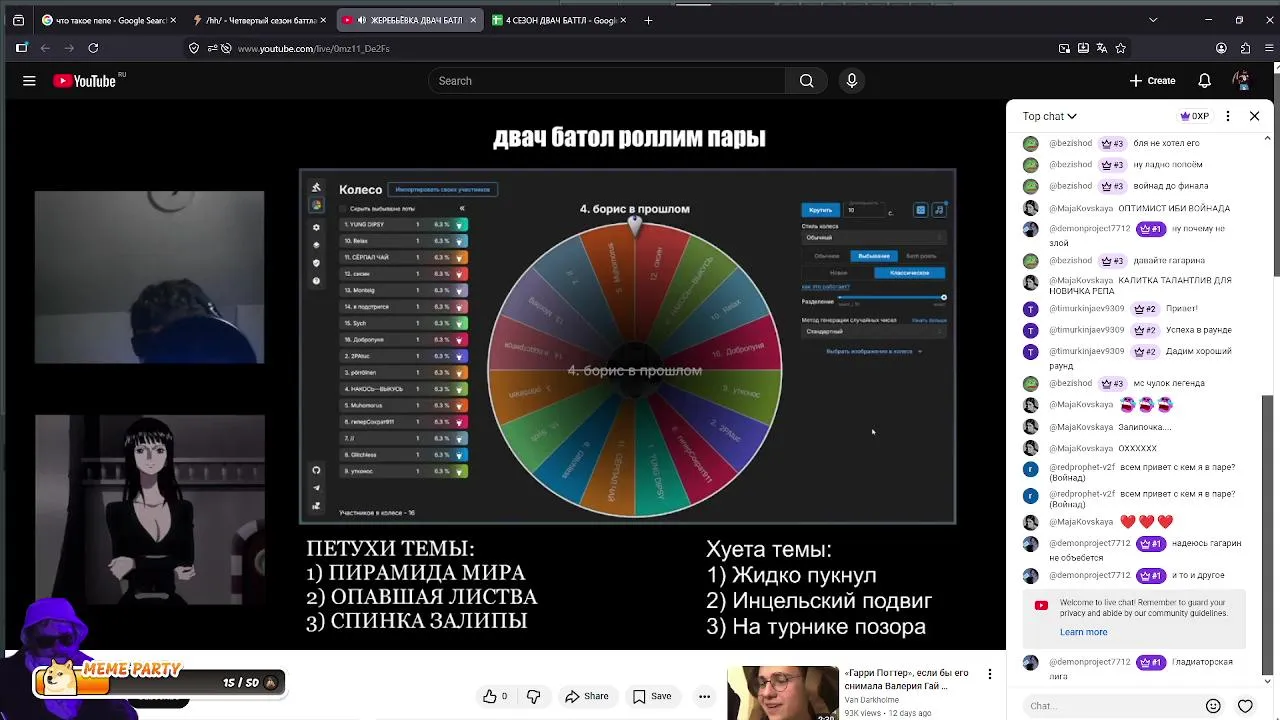1280x720 pixels.
Task: Expand the Top chat mode dropdown
Action: (x=1049, y=116)
